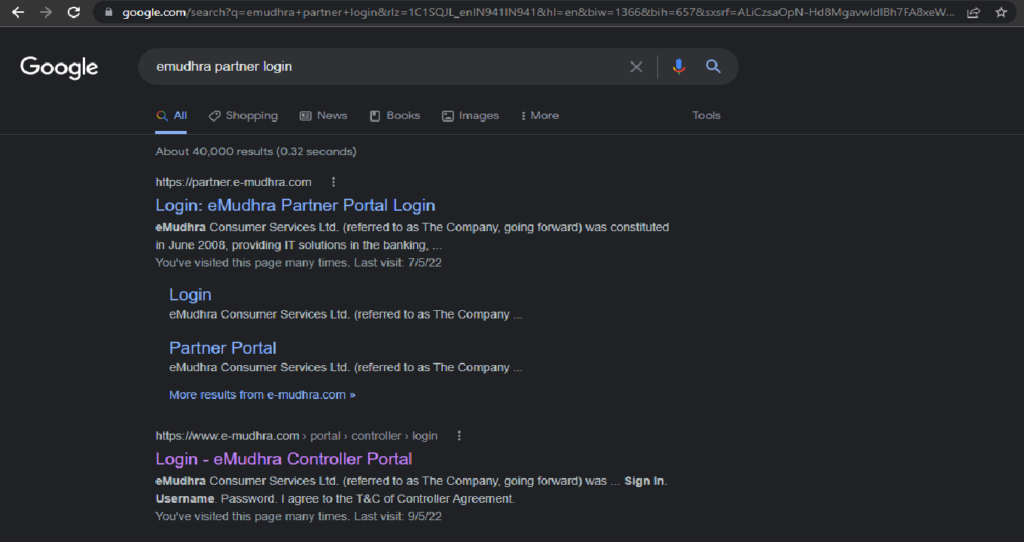Open Login - eMudhra Controller Portal result
Image resolution: width=1024 pixels, height=542 pixels.
pyautogui.click(x=283, y=459)
